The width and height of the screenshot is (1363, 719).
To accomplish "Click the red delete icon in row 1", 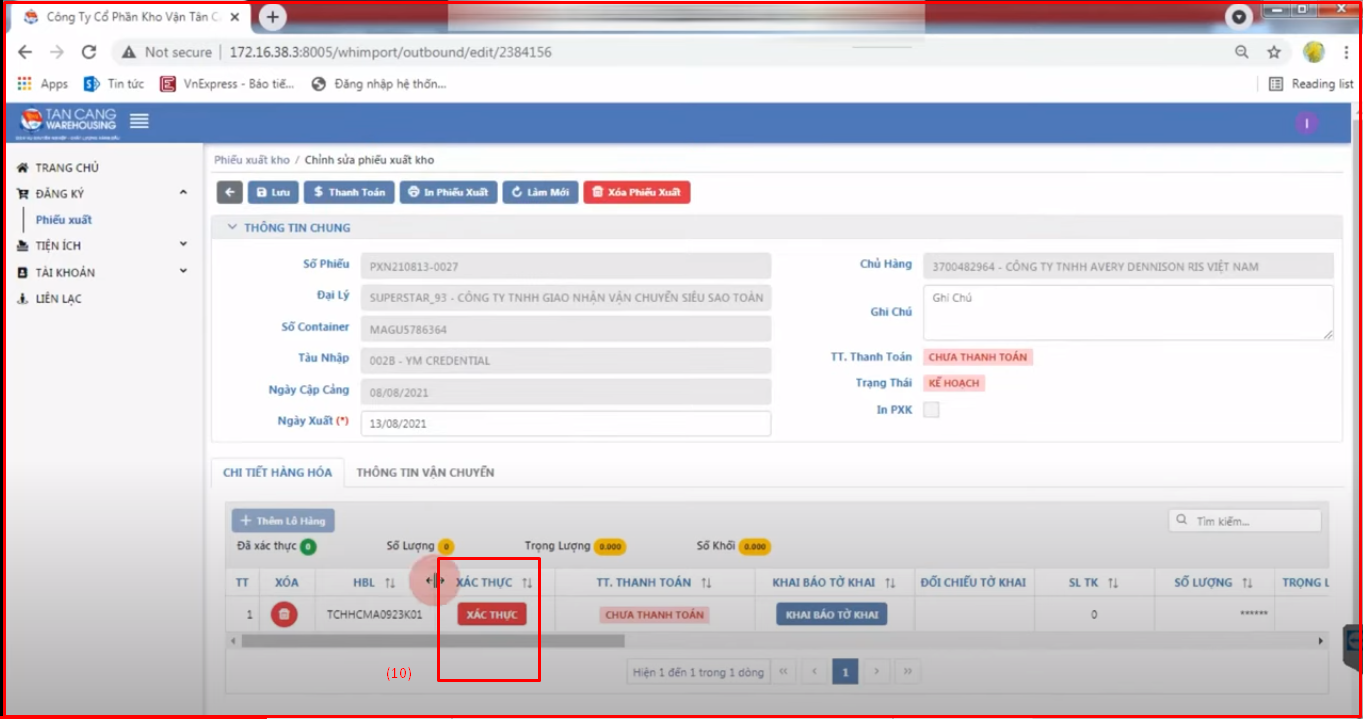I will pyautogui.click(x=284, y=615).
